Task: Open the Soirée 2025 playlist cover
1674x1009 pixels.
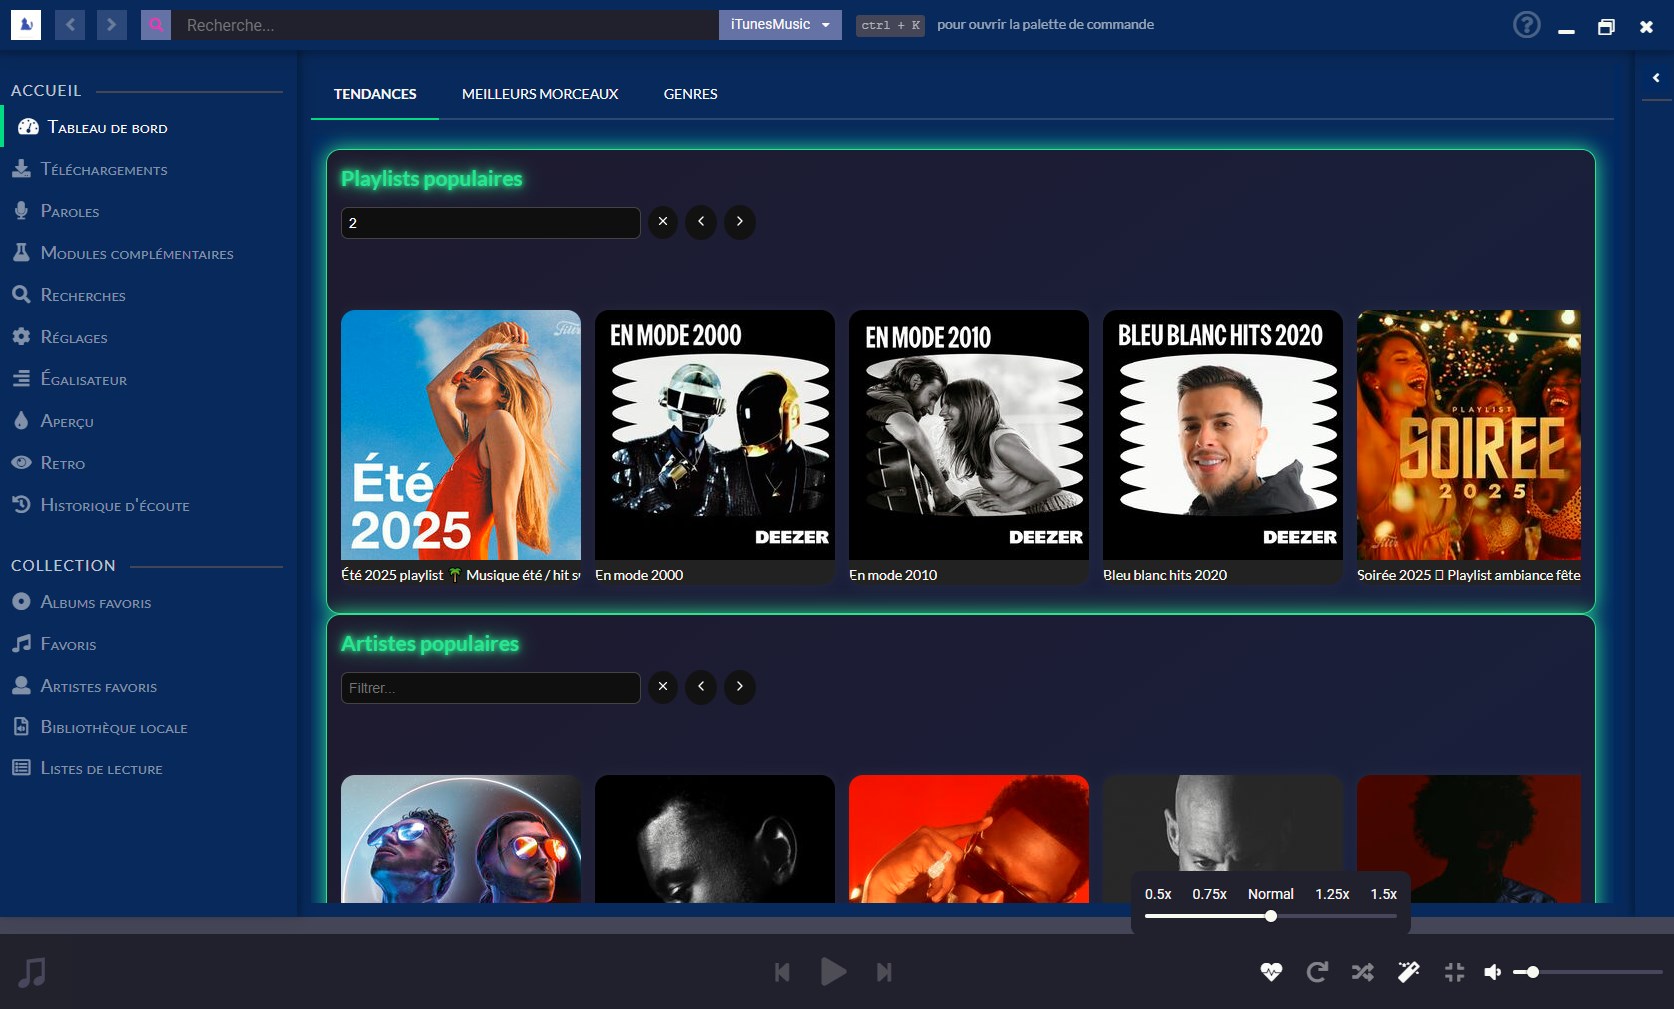Action: click(1469, 435)
